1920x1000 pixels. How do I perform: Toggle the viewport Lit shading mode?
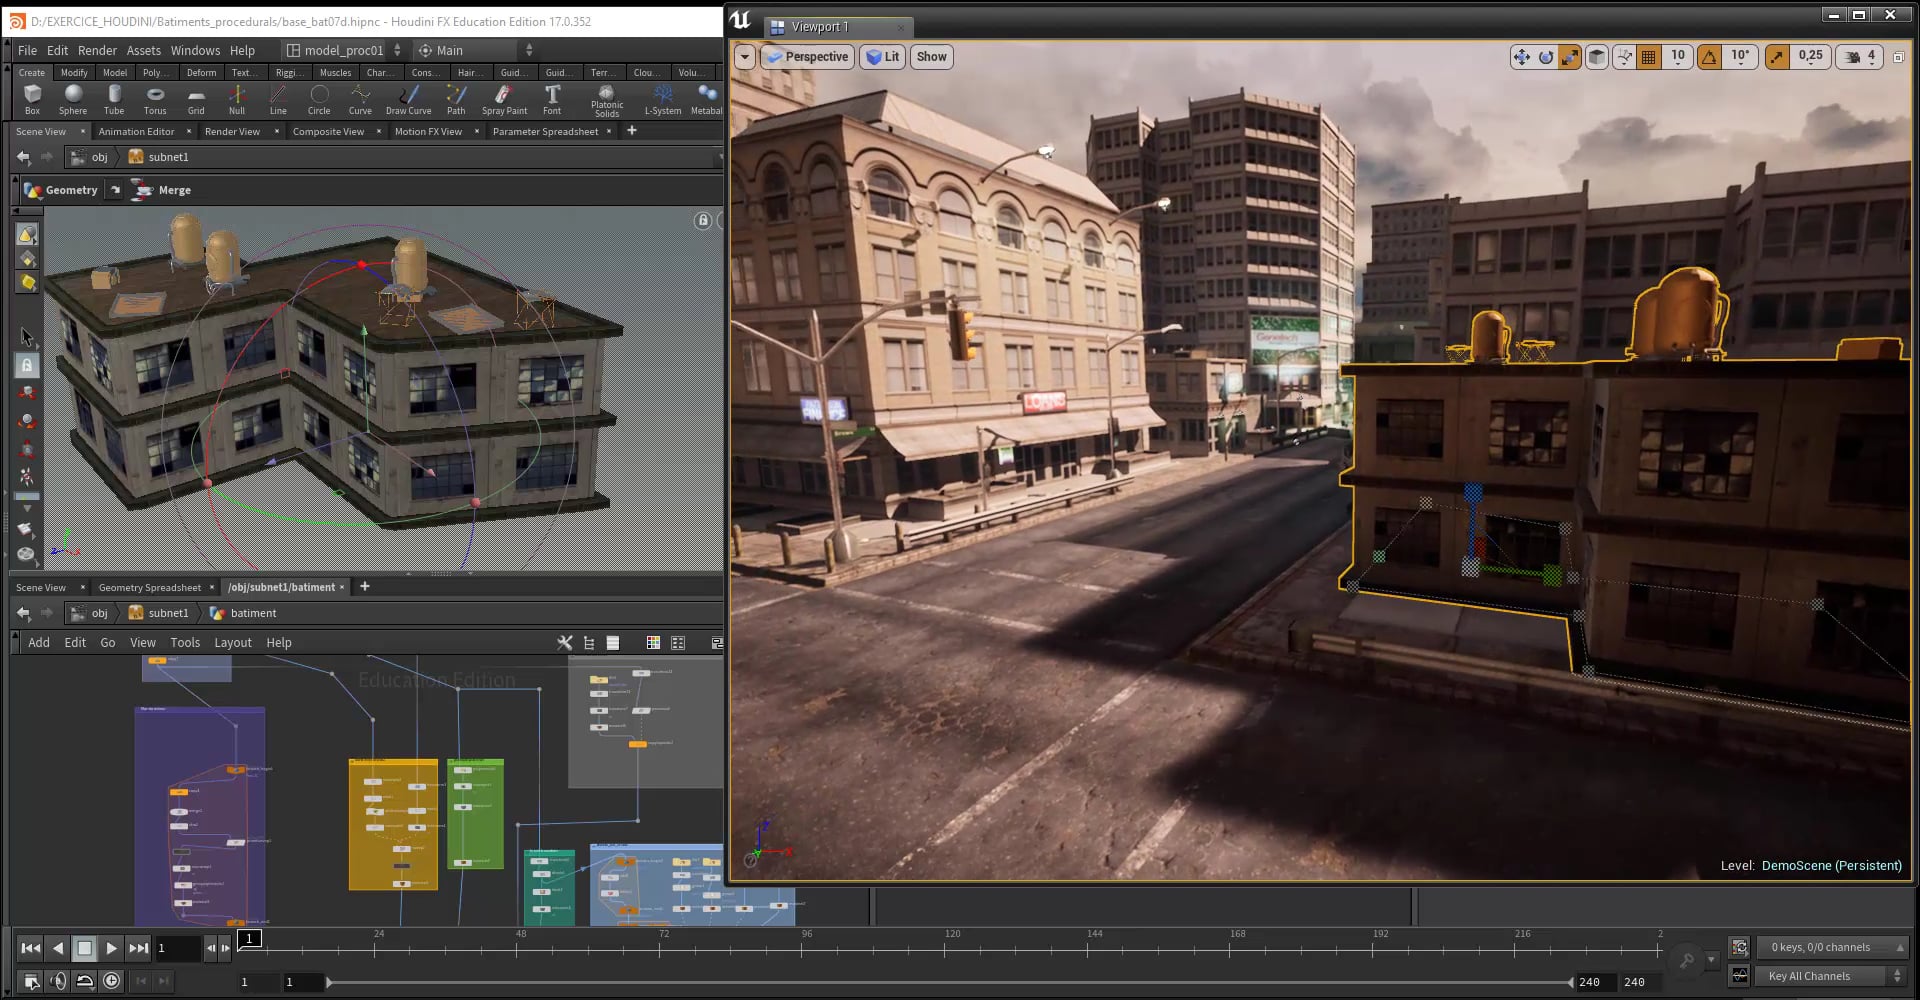click(x=882, y=57)
